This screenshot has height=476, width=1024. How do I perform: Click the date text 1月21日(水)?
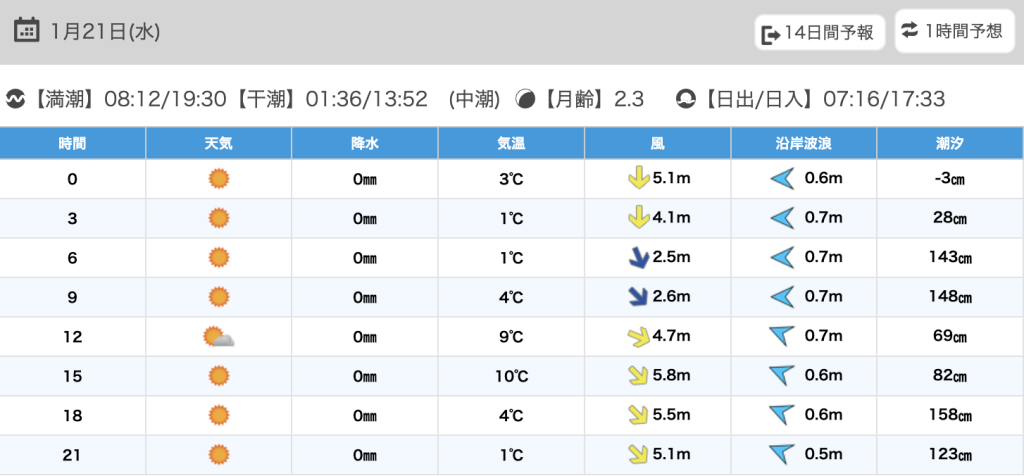(105, 31)
